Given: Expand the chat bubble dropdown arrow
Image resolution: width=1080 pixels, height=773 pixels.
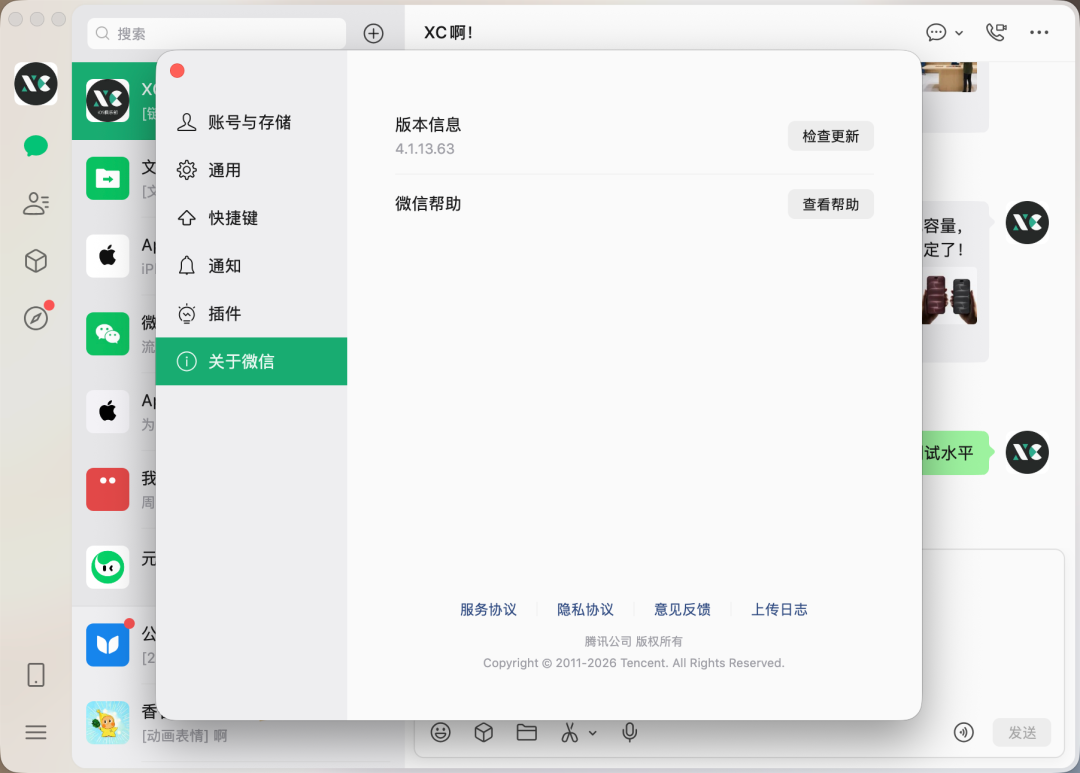Looking at the screenshot, I should pyautogui.click(x=959, y=33).
